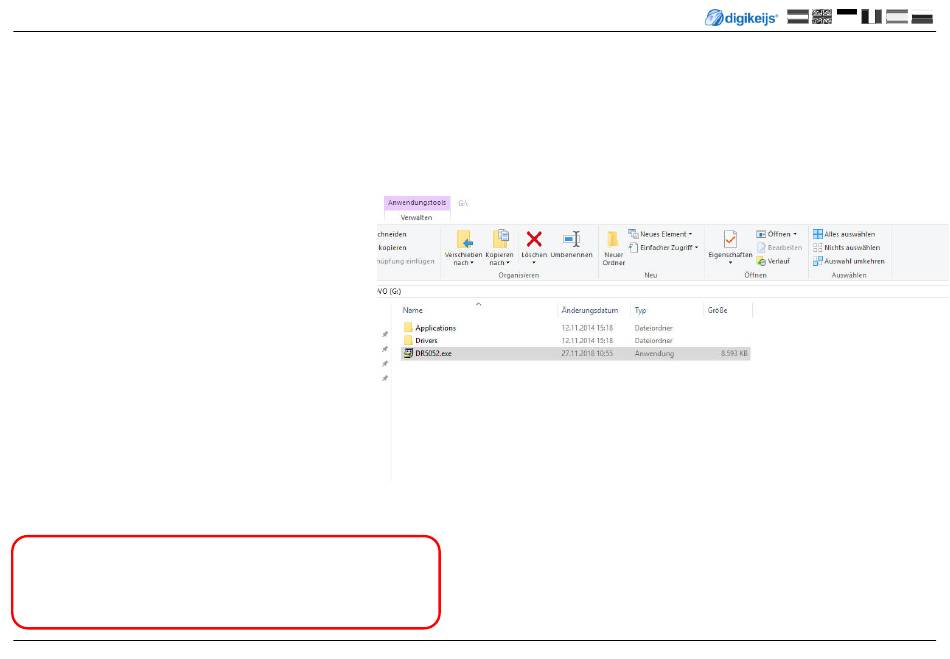Click Auswahl umkehren

(x=848, y=261)
